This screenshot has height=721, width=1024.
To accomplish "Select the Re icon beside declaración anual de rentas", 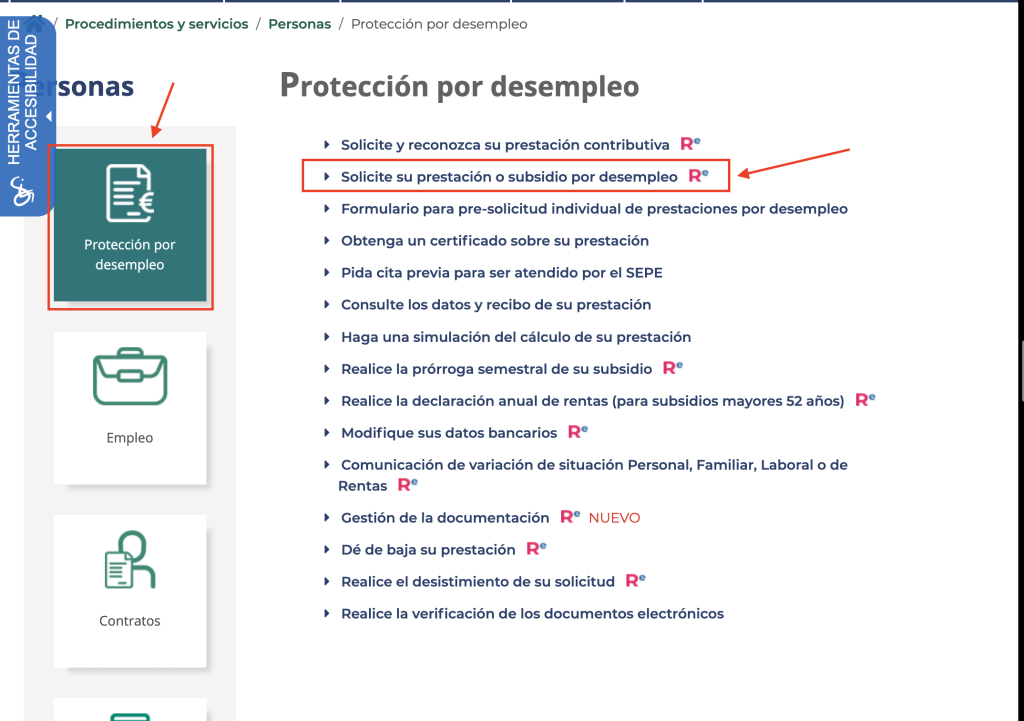I will point(864,400).
